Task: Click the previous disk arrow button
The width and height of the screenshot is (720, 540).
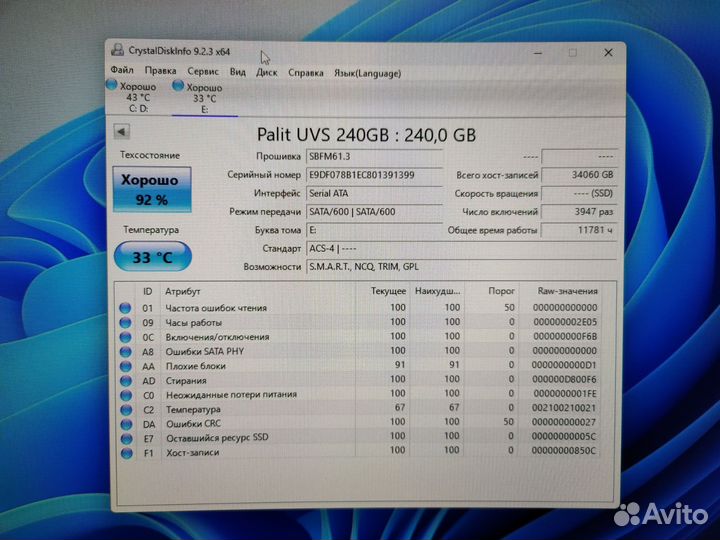Action: pyautogui.click(x=122, y=132)
